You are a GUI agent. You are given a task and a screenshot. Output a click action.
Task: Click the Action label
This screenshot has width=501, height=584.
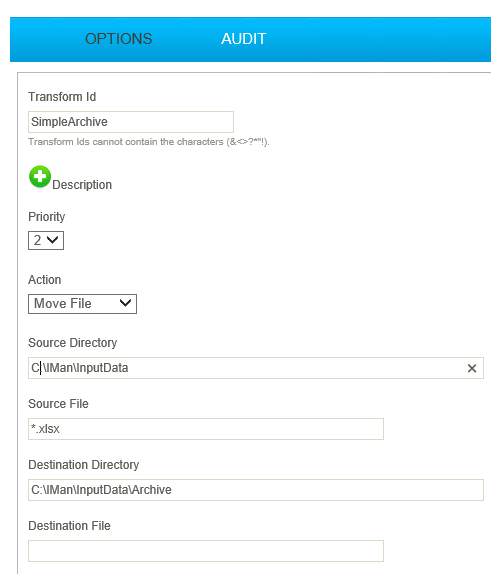pos(45,280)
